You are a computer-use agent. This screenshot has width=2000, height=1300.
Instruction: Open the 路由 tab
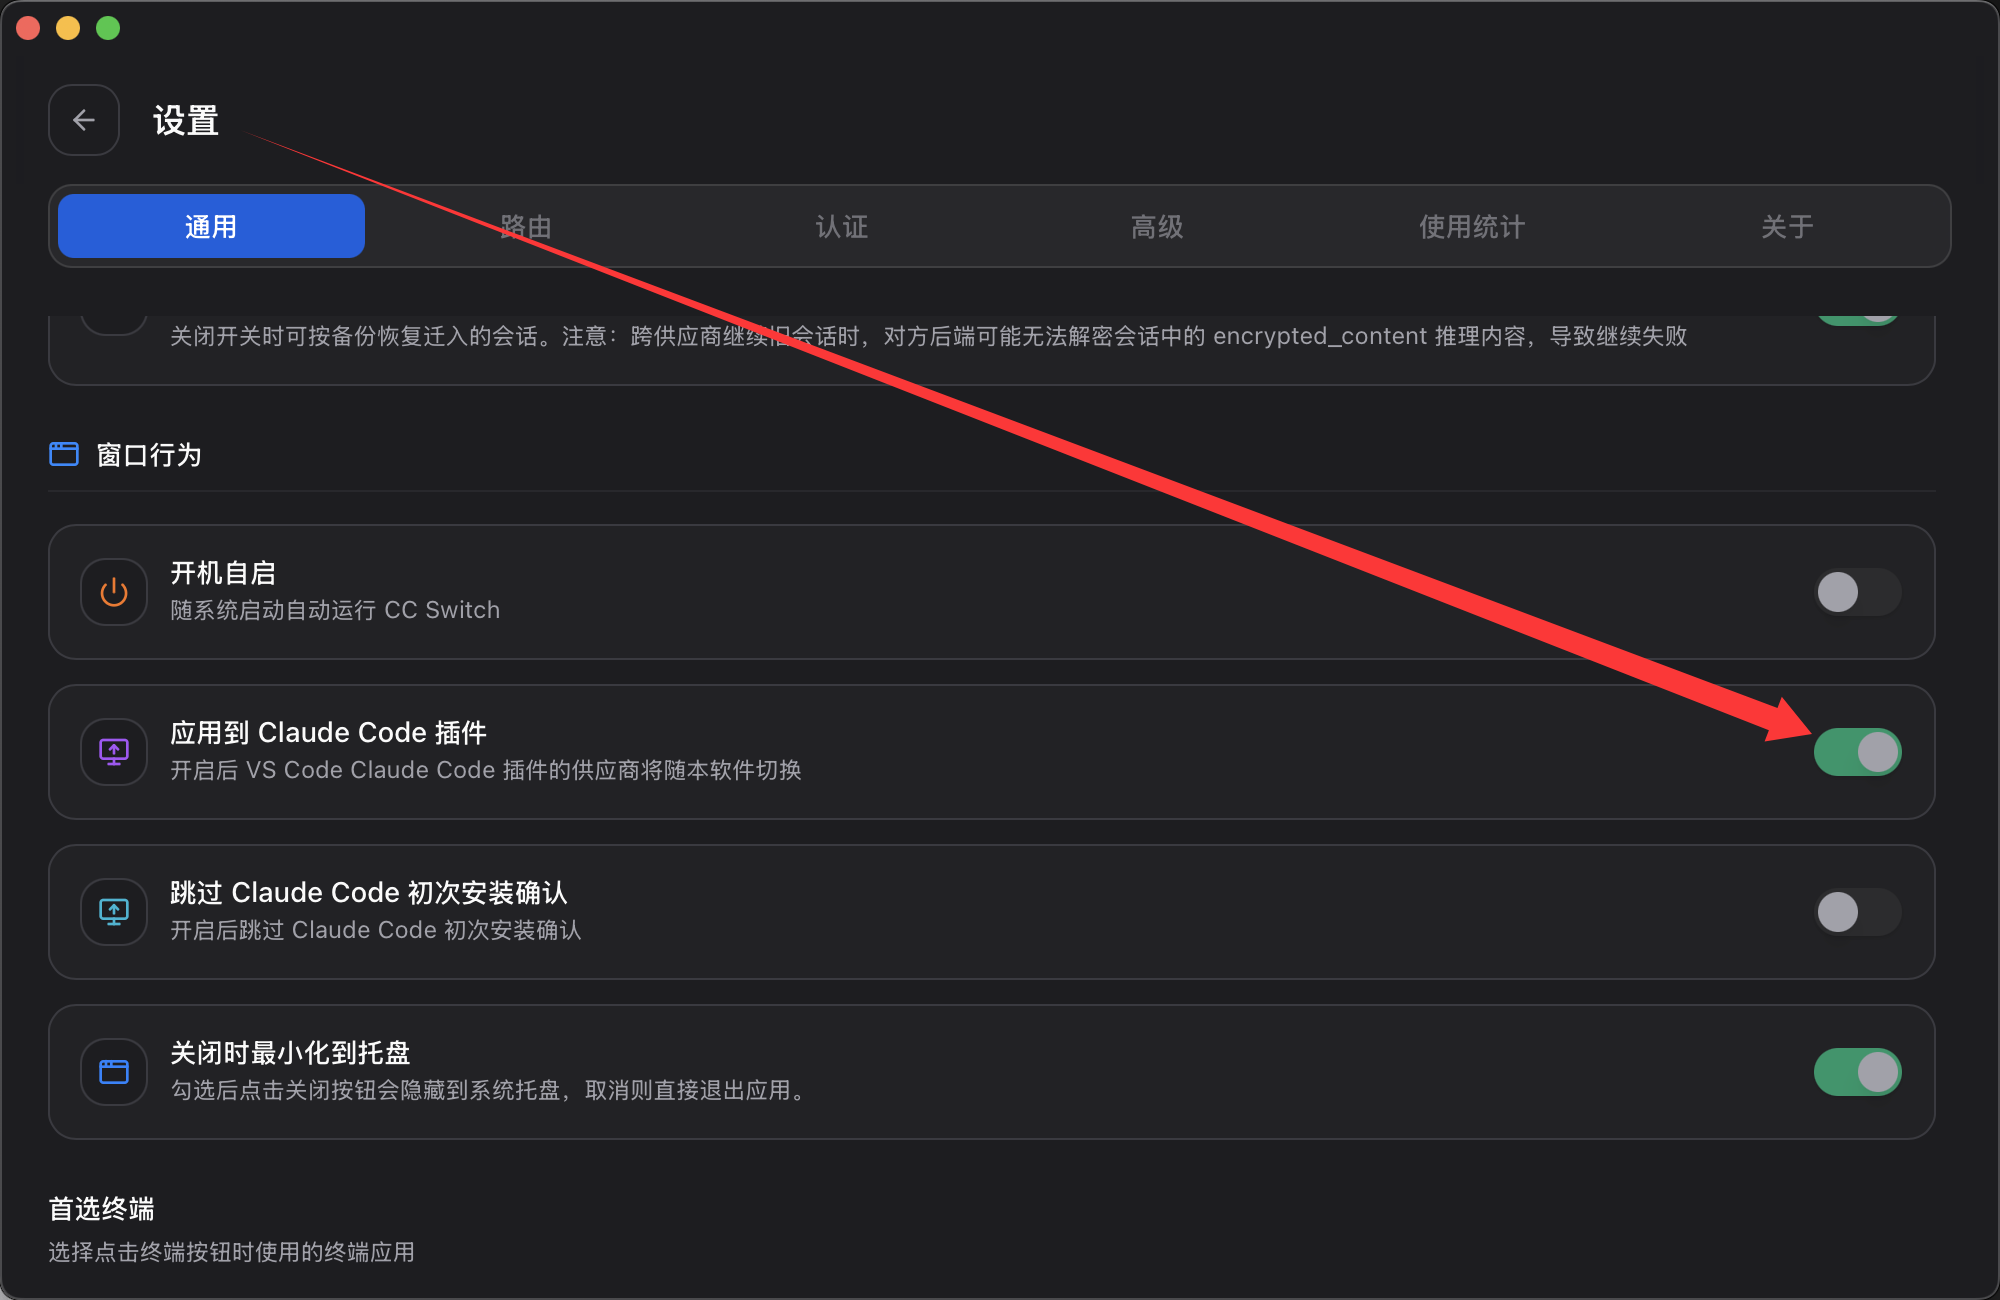coord(526,226)
